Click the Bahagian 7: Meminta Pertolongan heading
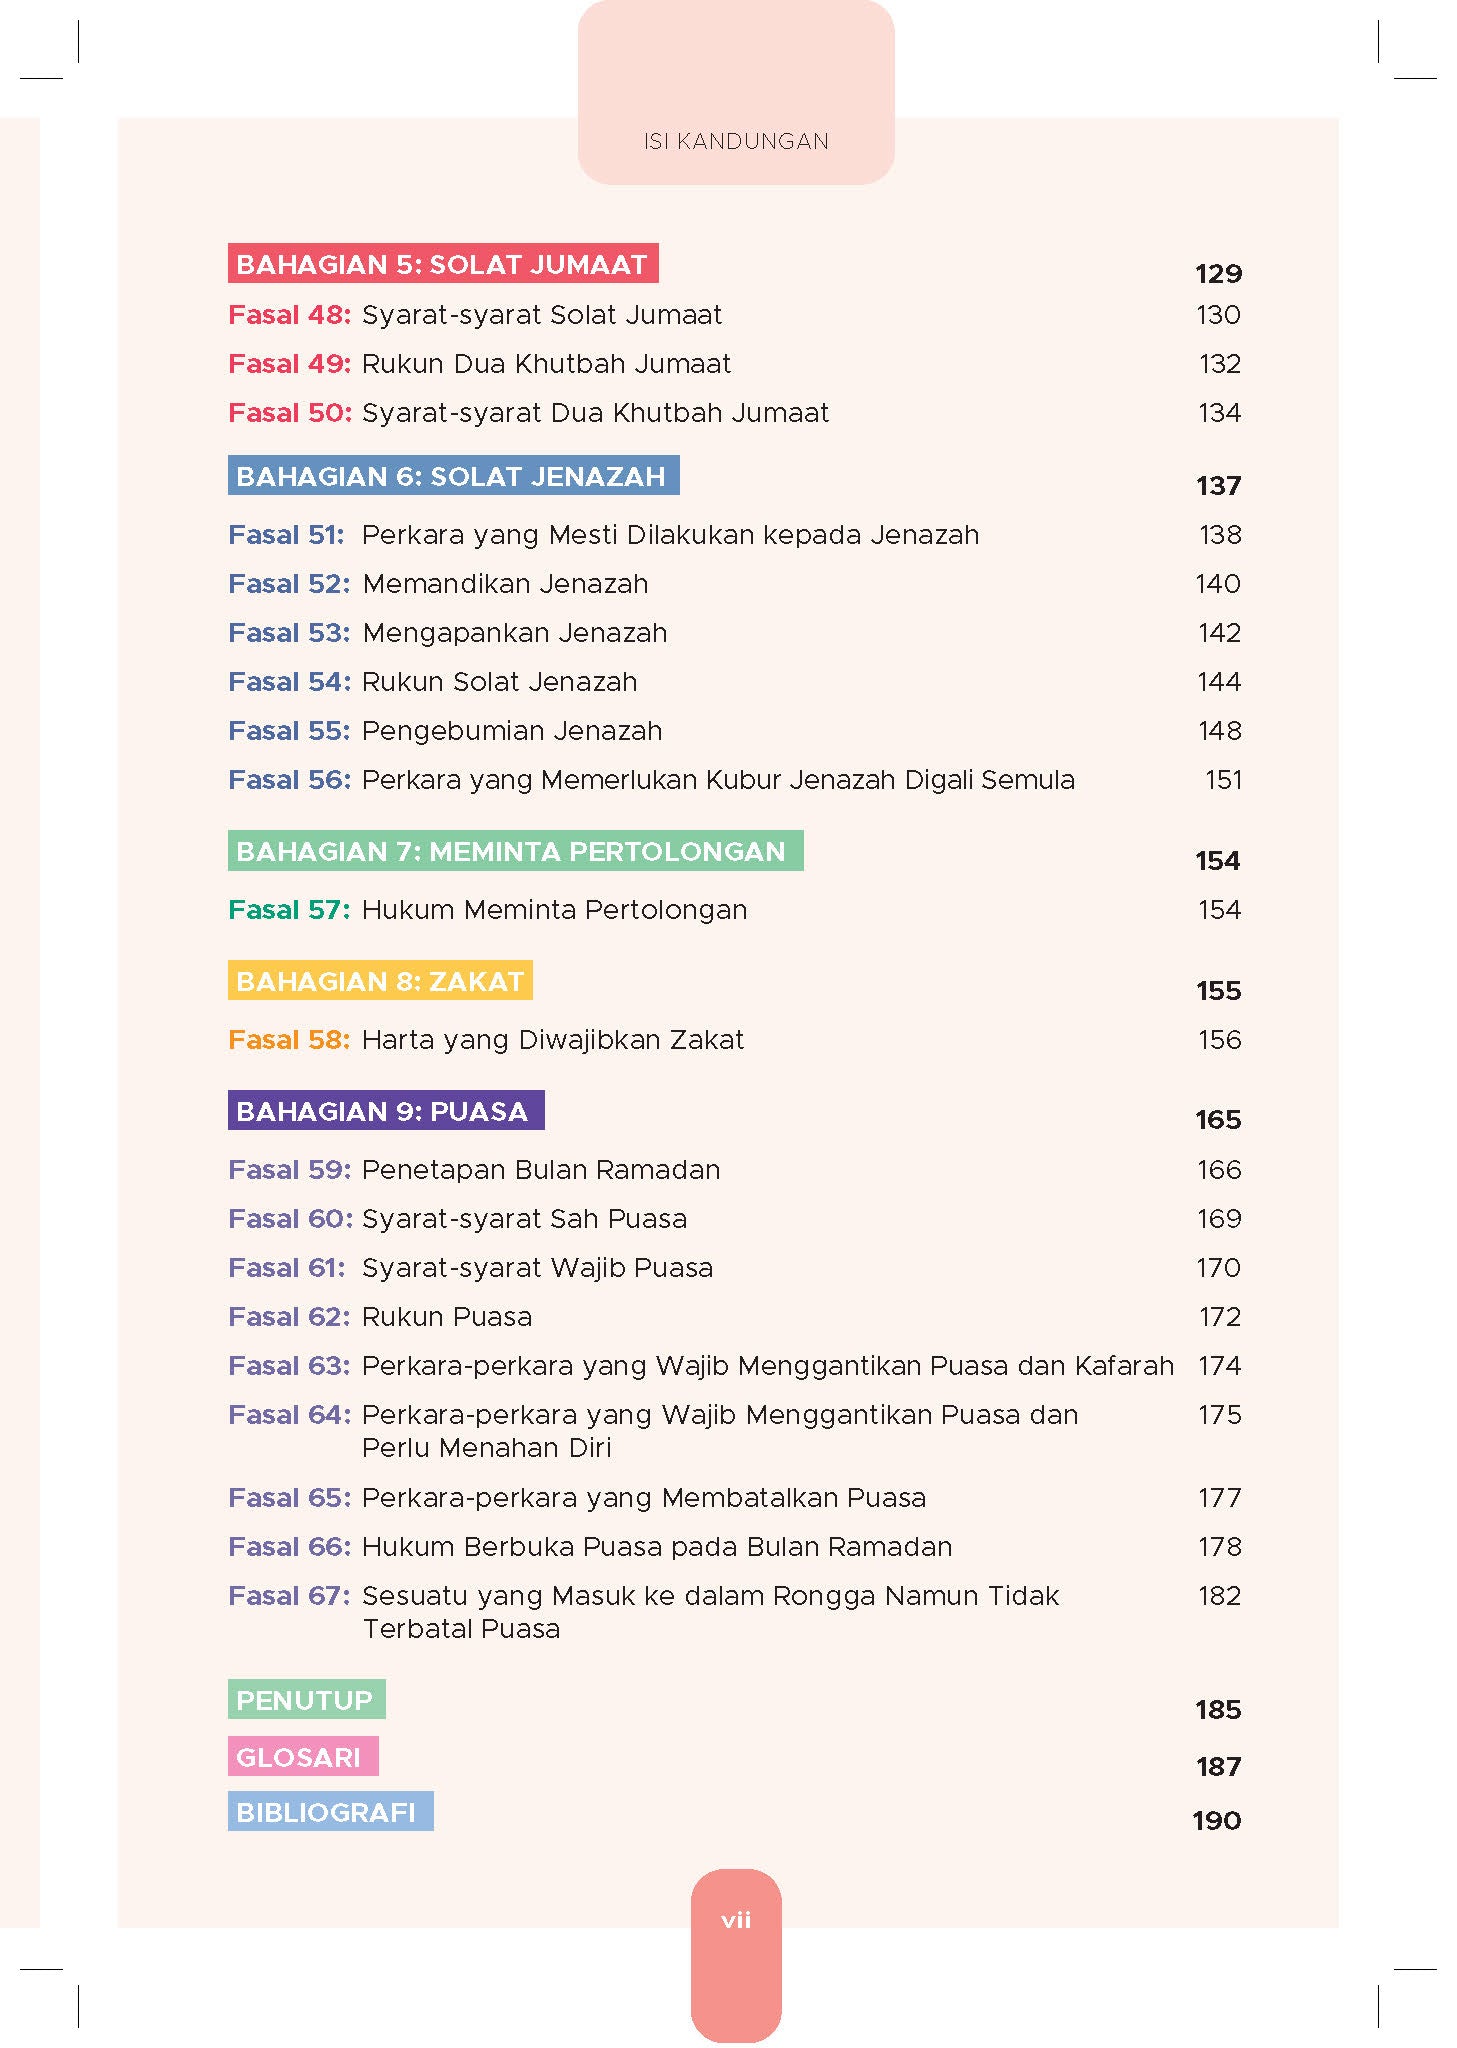The height and width of the screenshot is (2048, 1457). (514, 851)
